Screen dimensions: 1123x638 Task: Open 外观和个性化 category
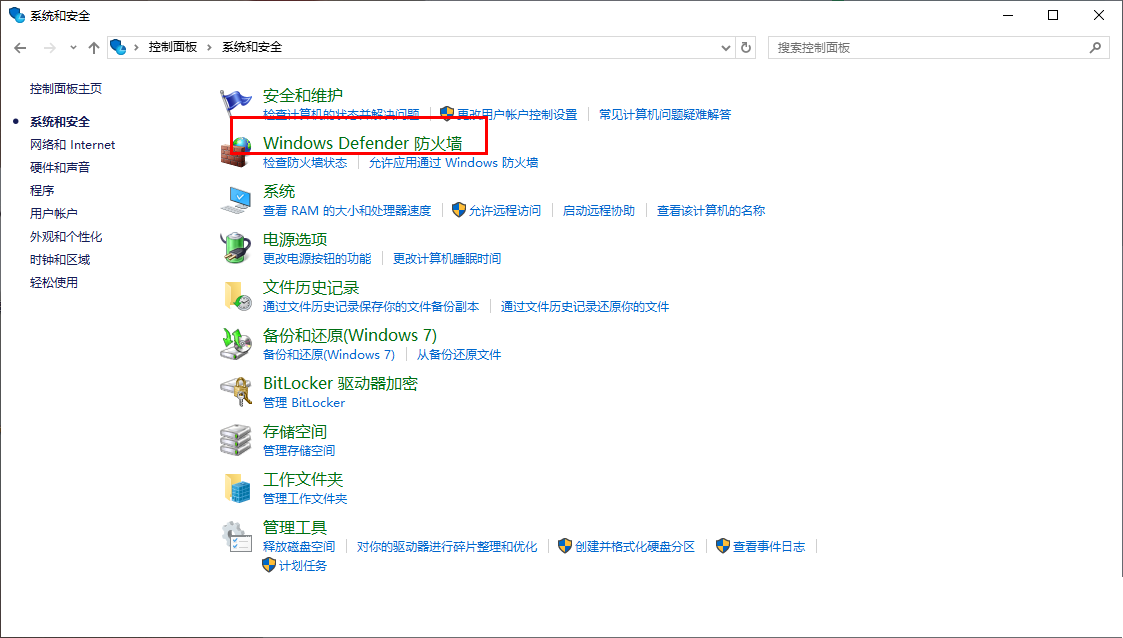point(66,236)
